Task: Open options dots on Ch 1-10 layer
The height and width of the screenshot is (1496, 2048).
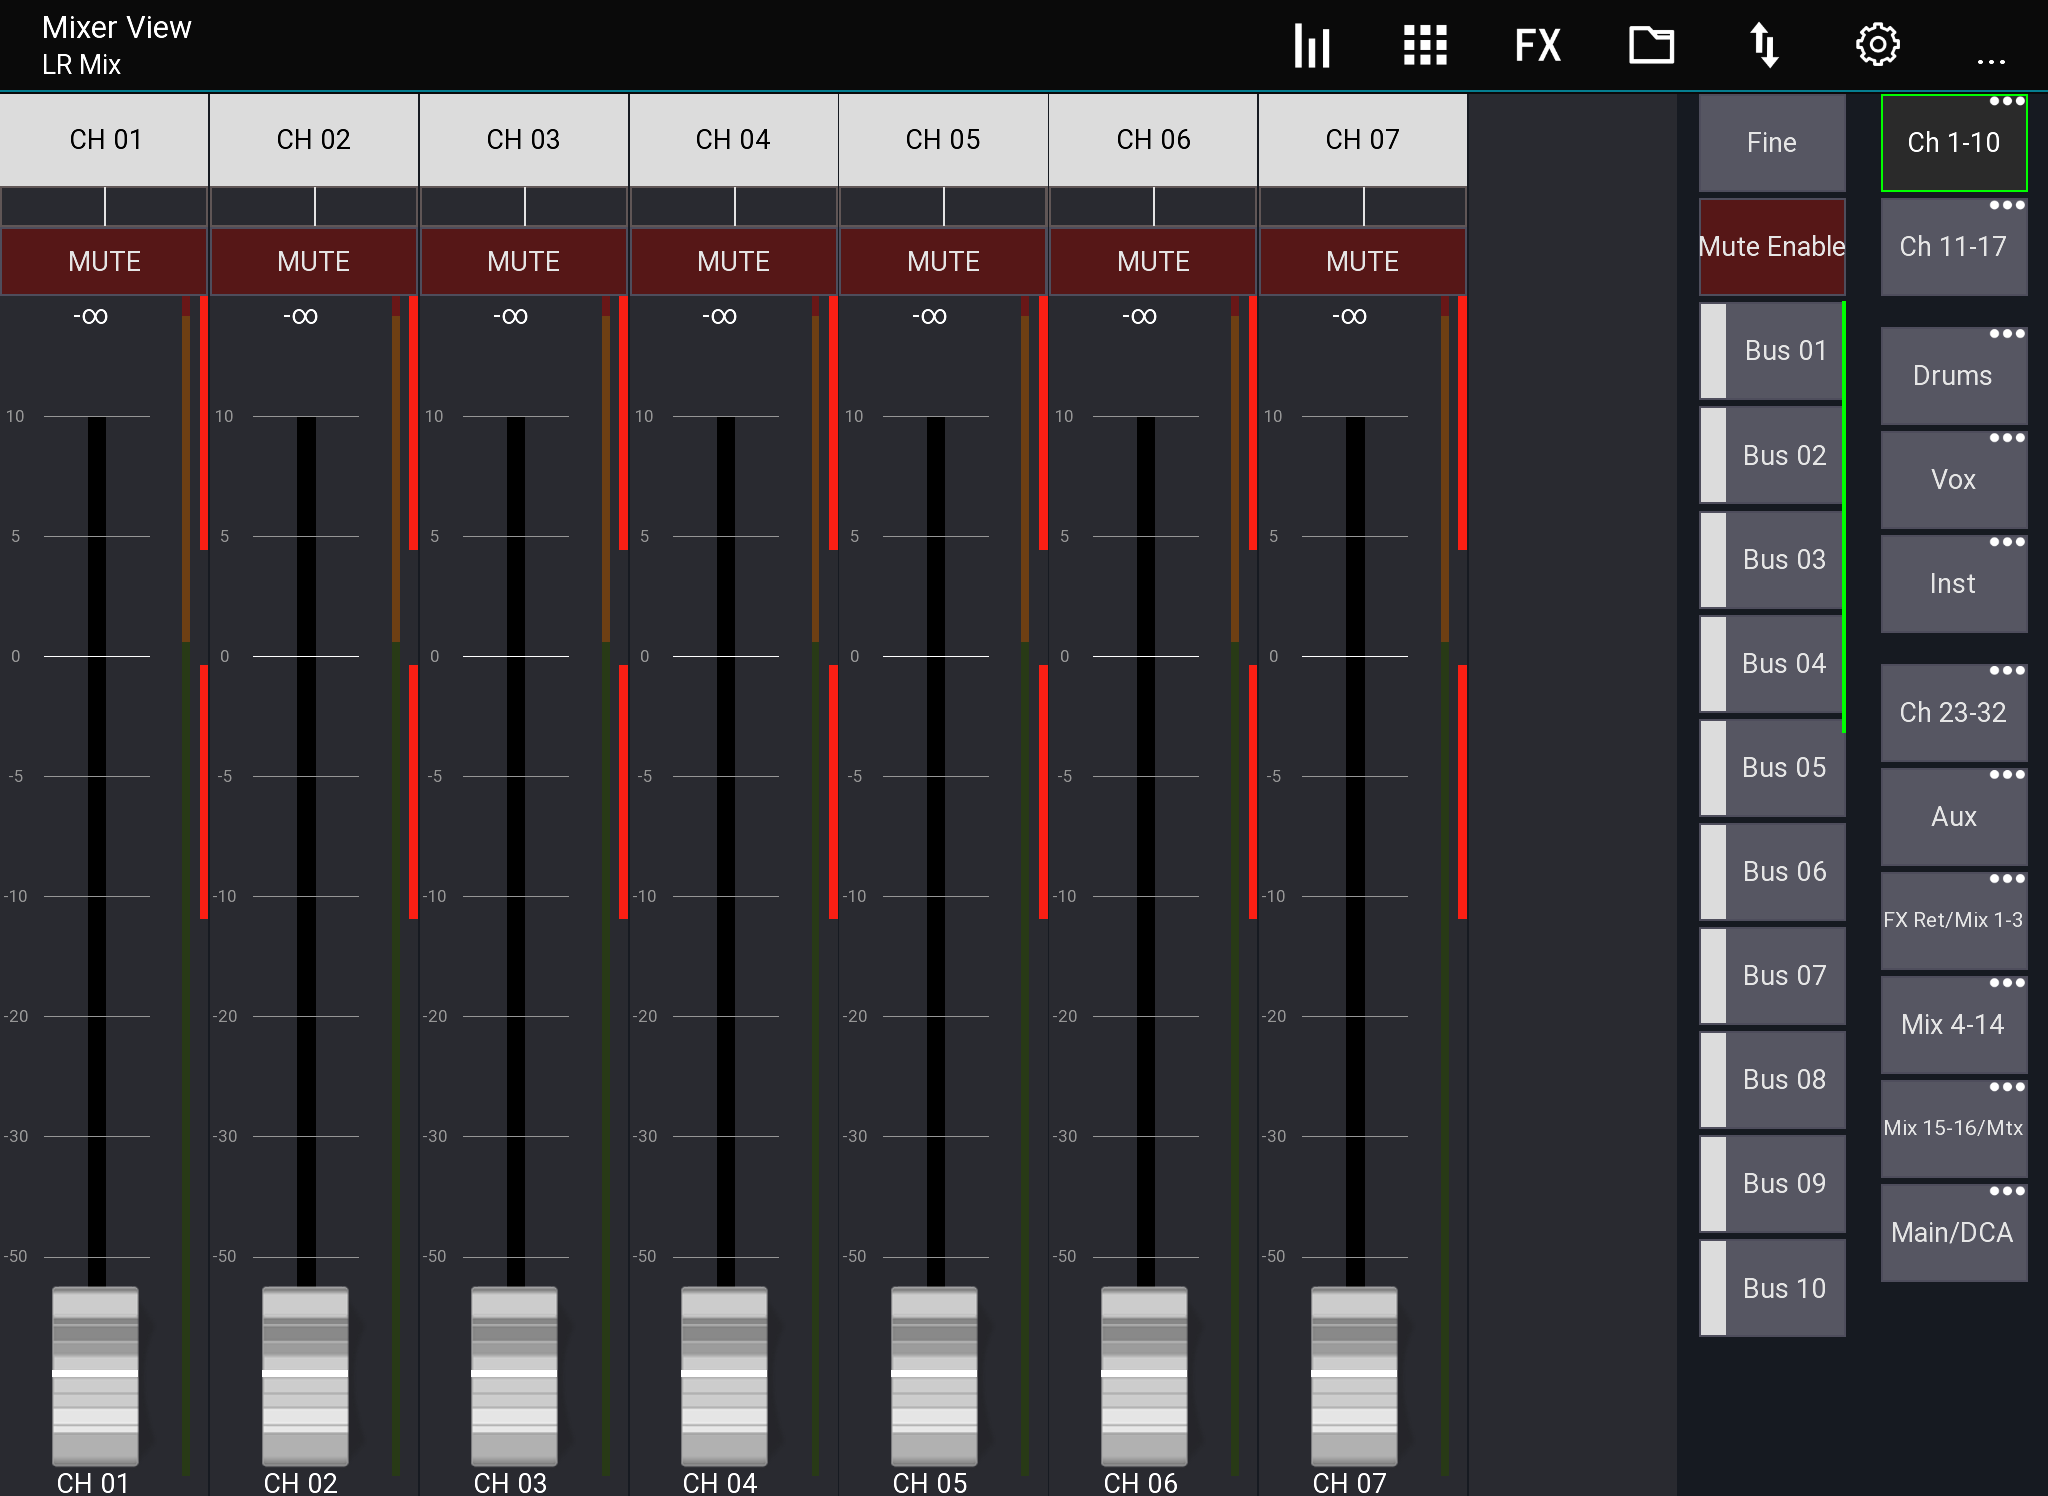Action: click(x=2006, y=101)
